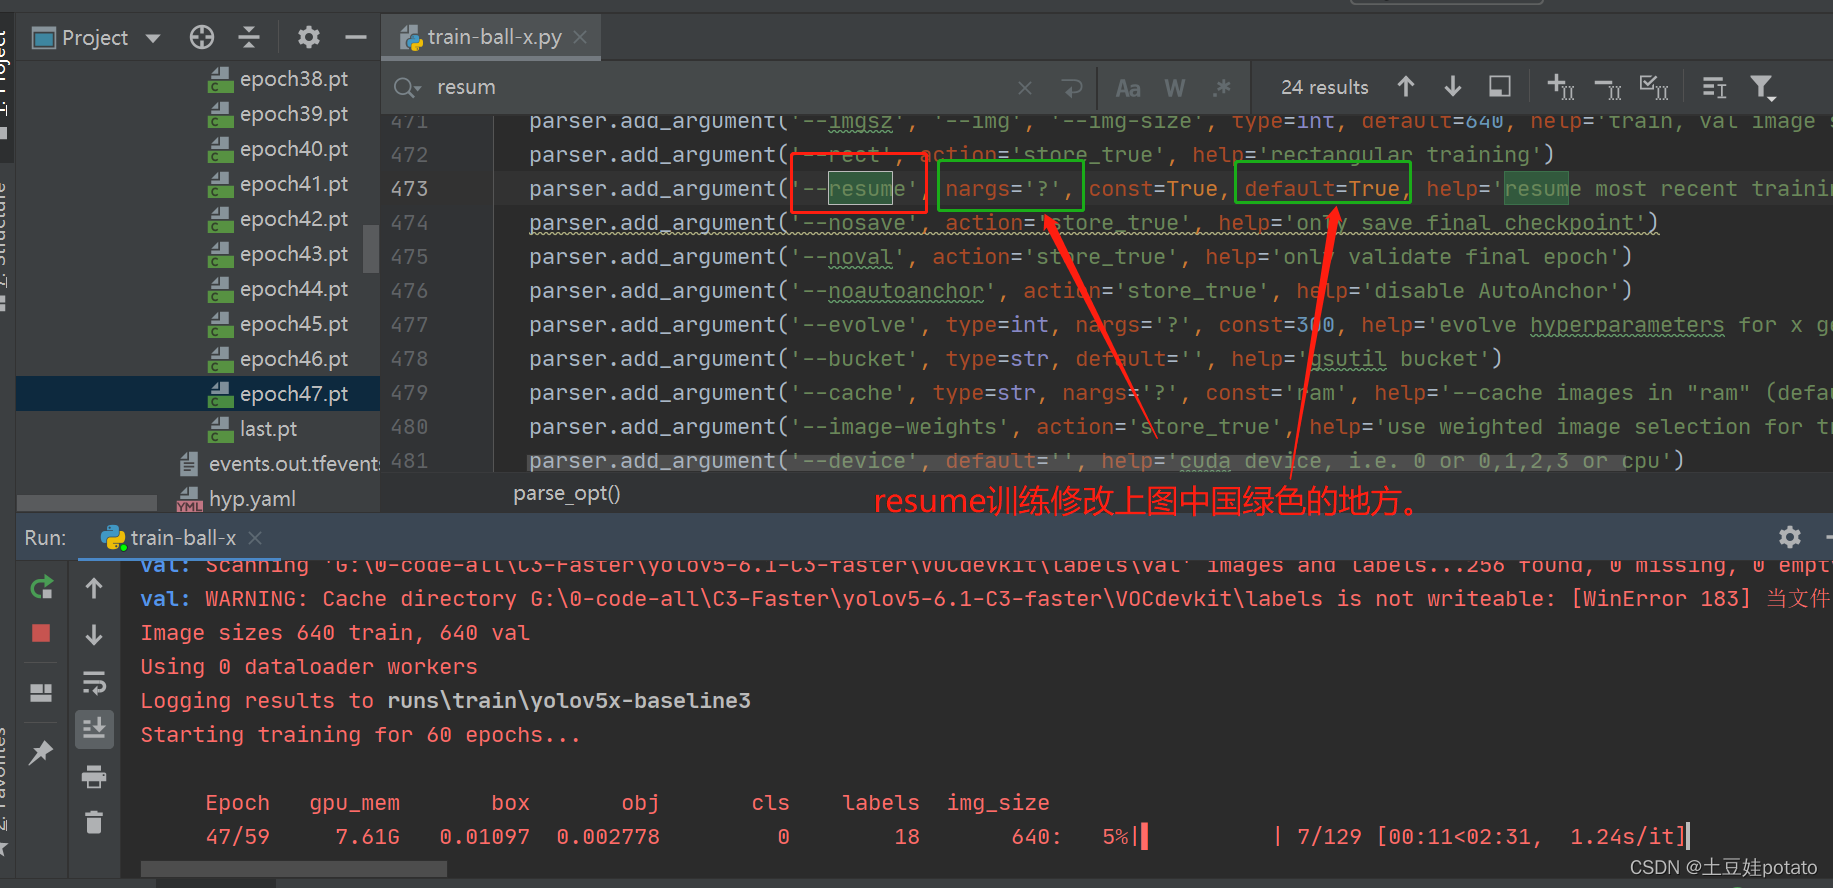Clear all console output
Screen dimensions: 1833x888
(94, 822)
